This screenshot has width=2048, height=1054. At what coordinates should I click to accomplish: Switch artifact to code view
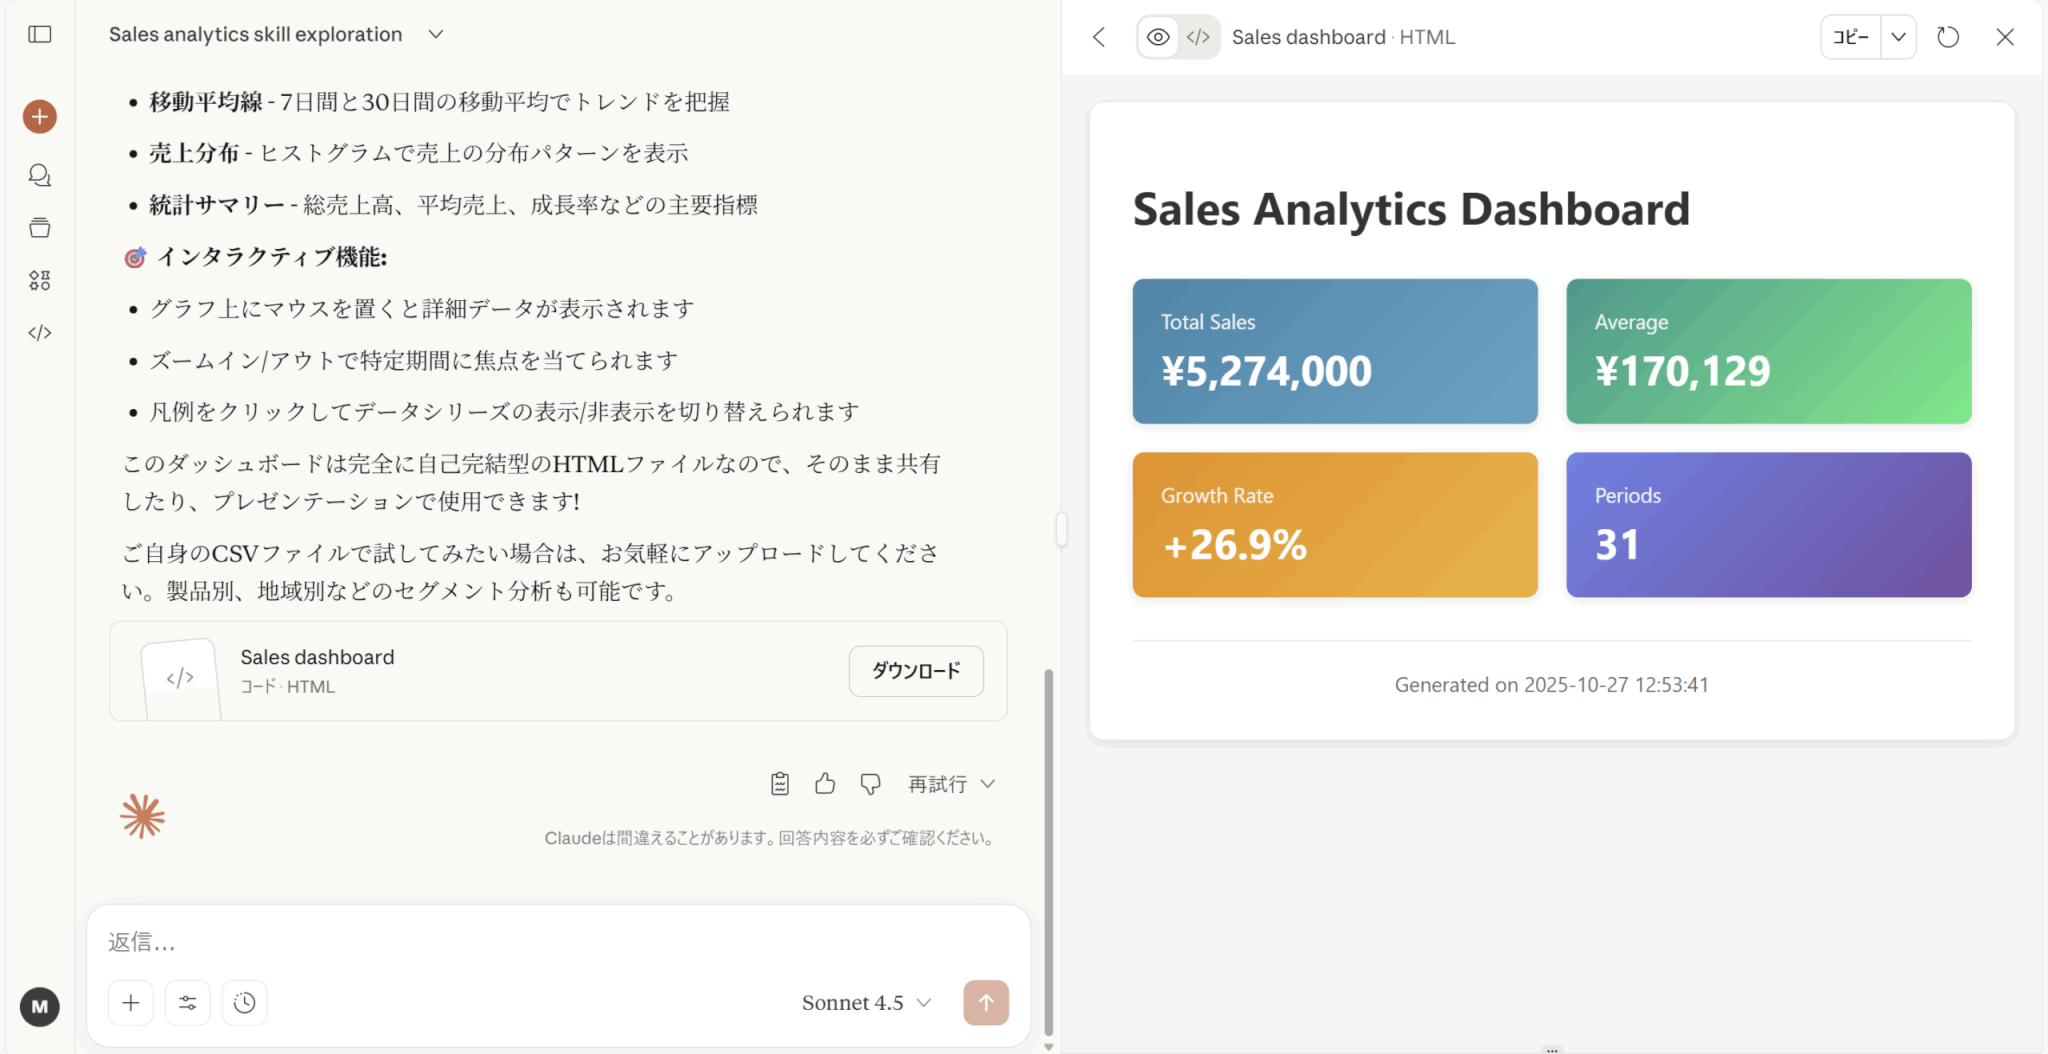point(1198,38)
